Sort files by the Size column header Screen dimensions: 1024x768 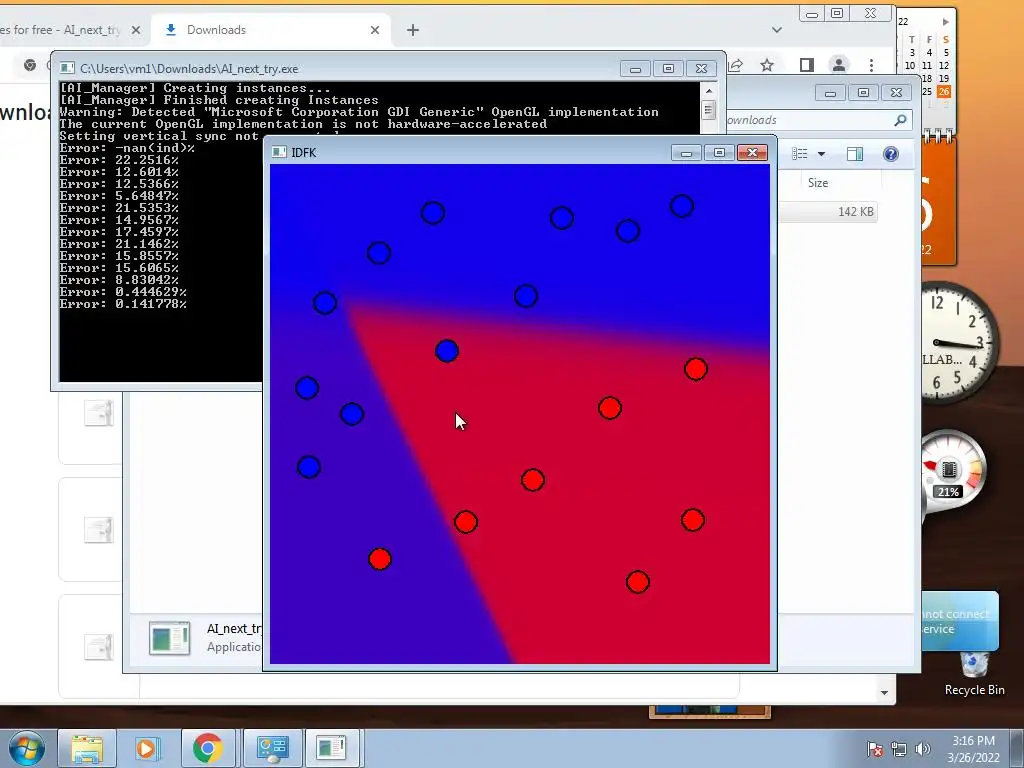[x=818, y=183]
